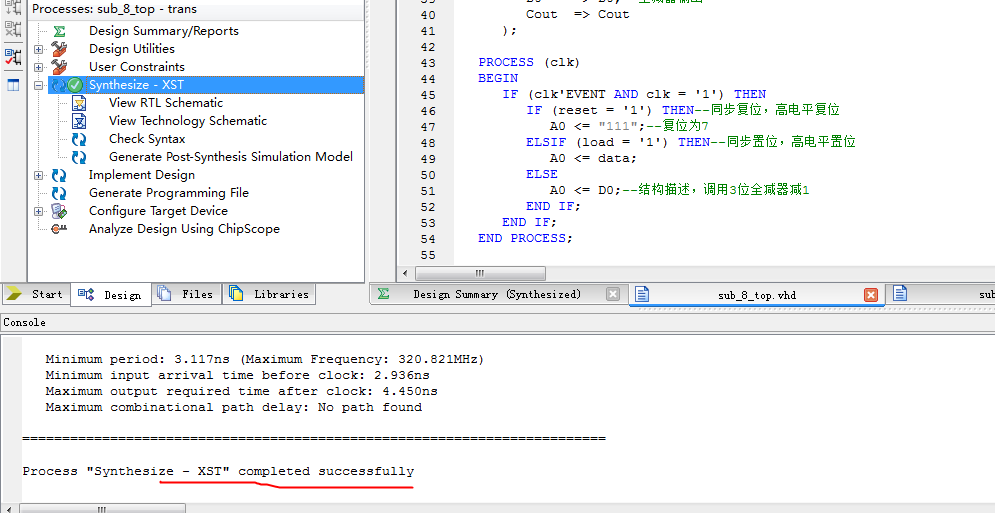Click 'END IF;' on line 52

(x=553, y=206)
